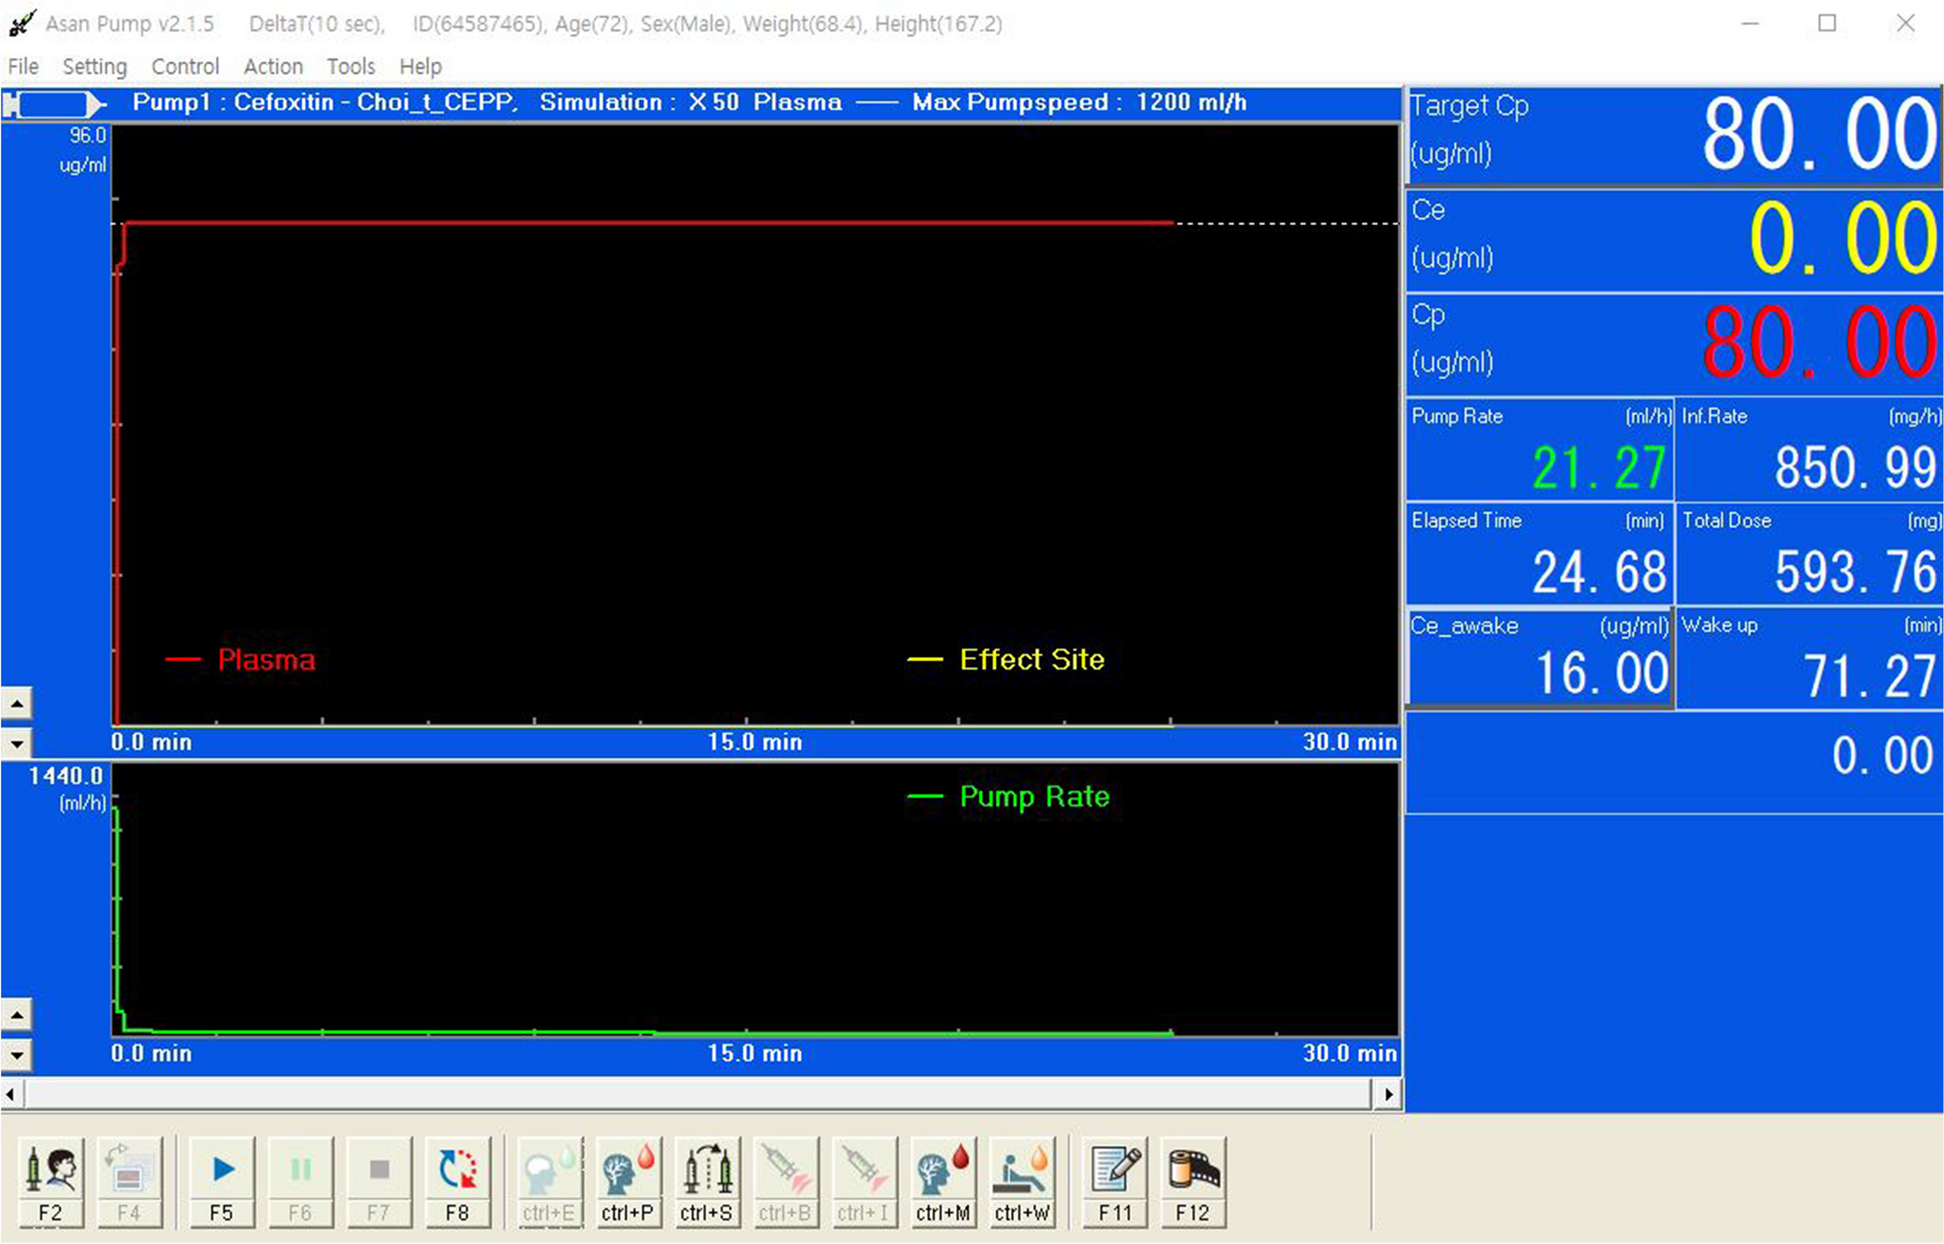The image size is (1944, 1244).
Task: Open the Control menu
Action: point(185,66)
